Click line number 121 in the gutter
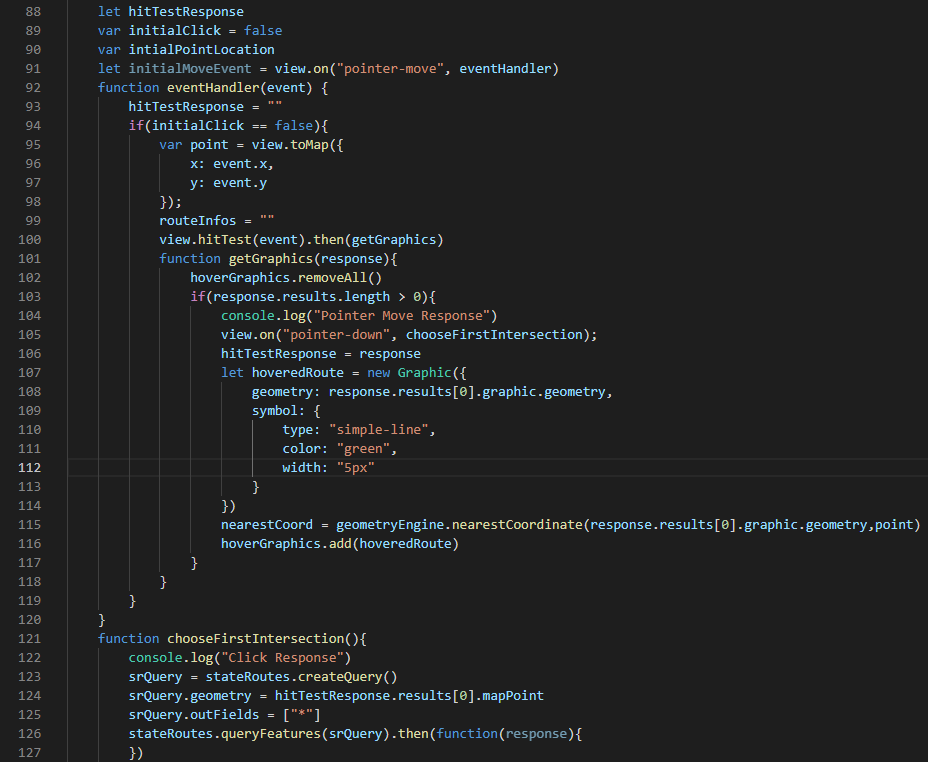 [30, 638]
